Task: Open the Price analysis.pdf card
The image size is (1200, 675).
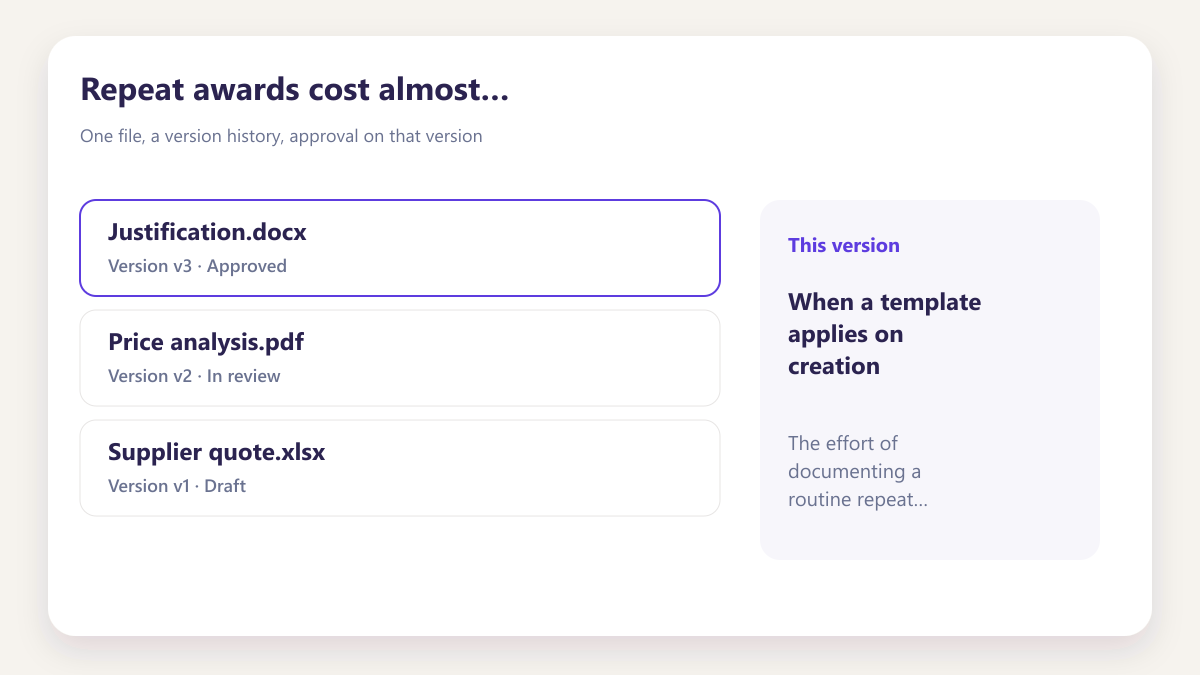Action: pos(400,358)
